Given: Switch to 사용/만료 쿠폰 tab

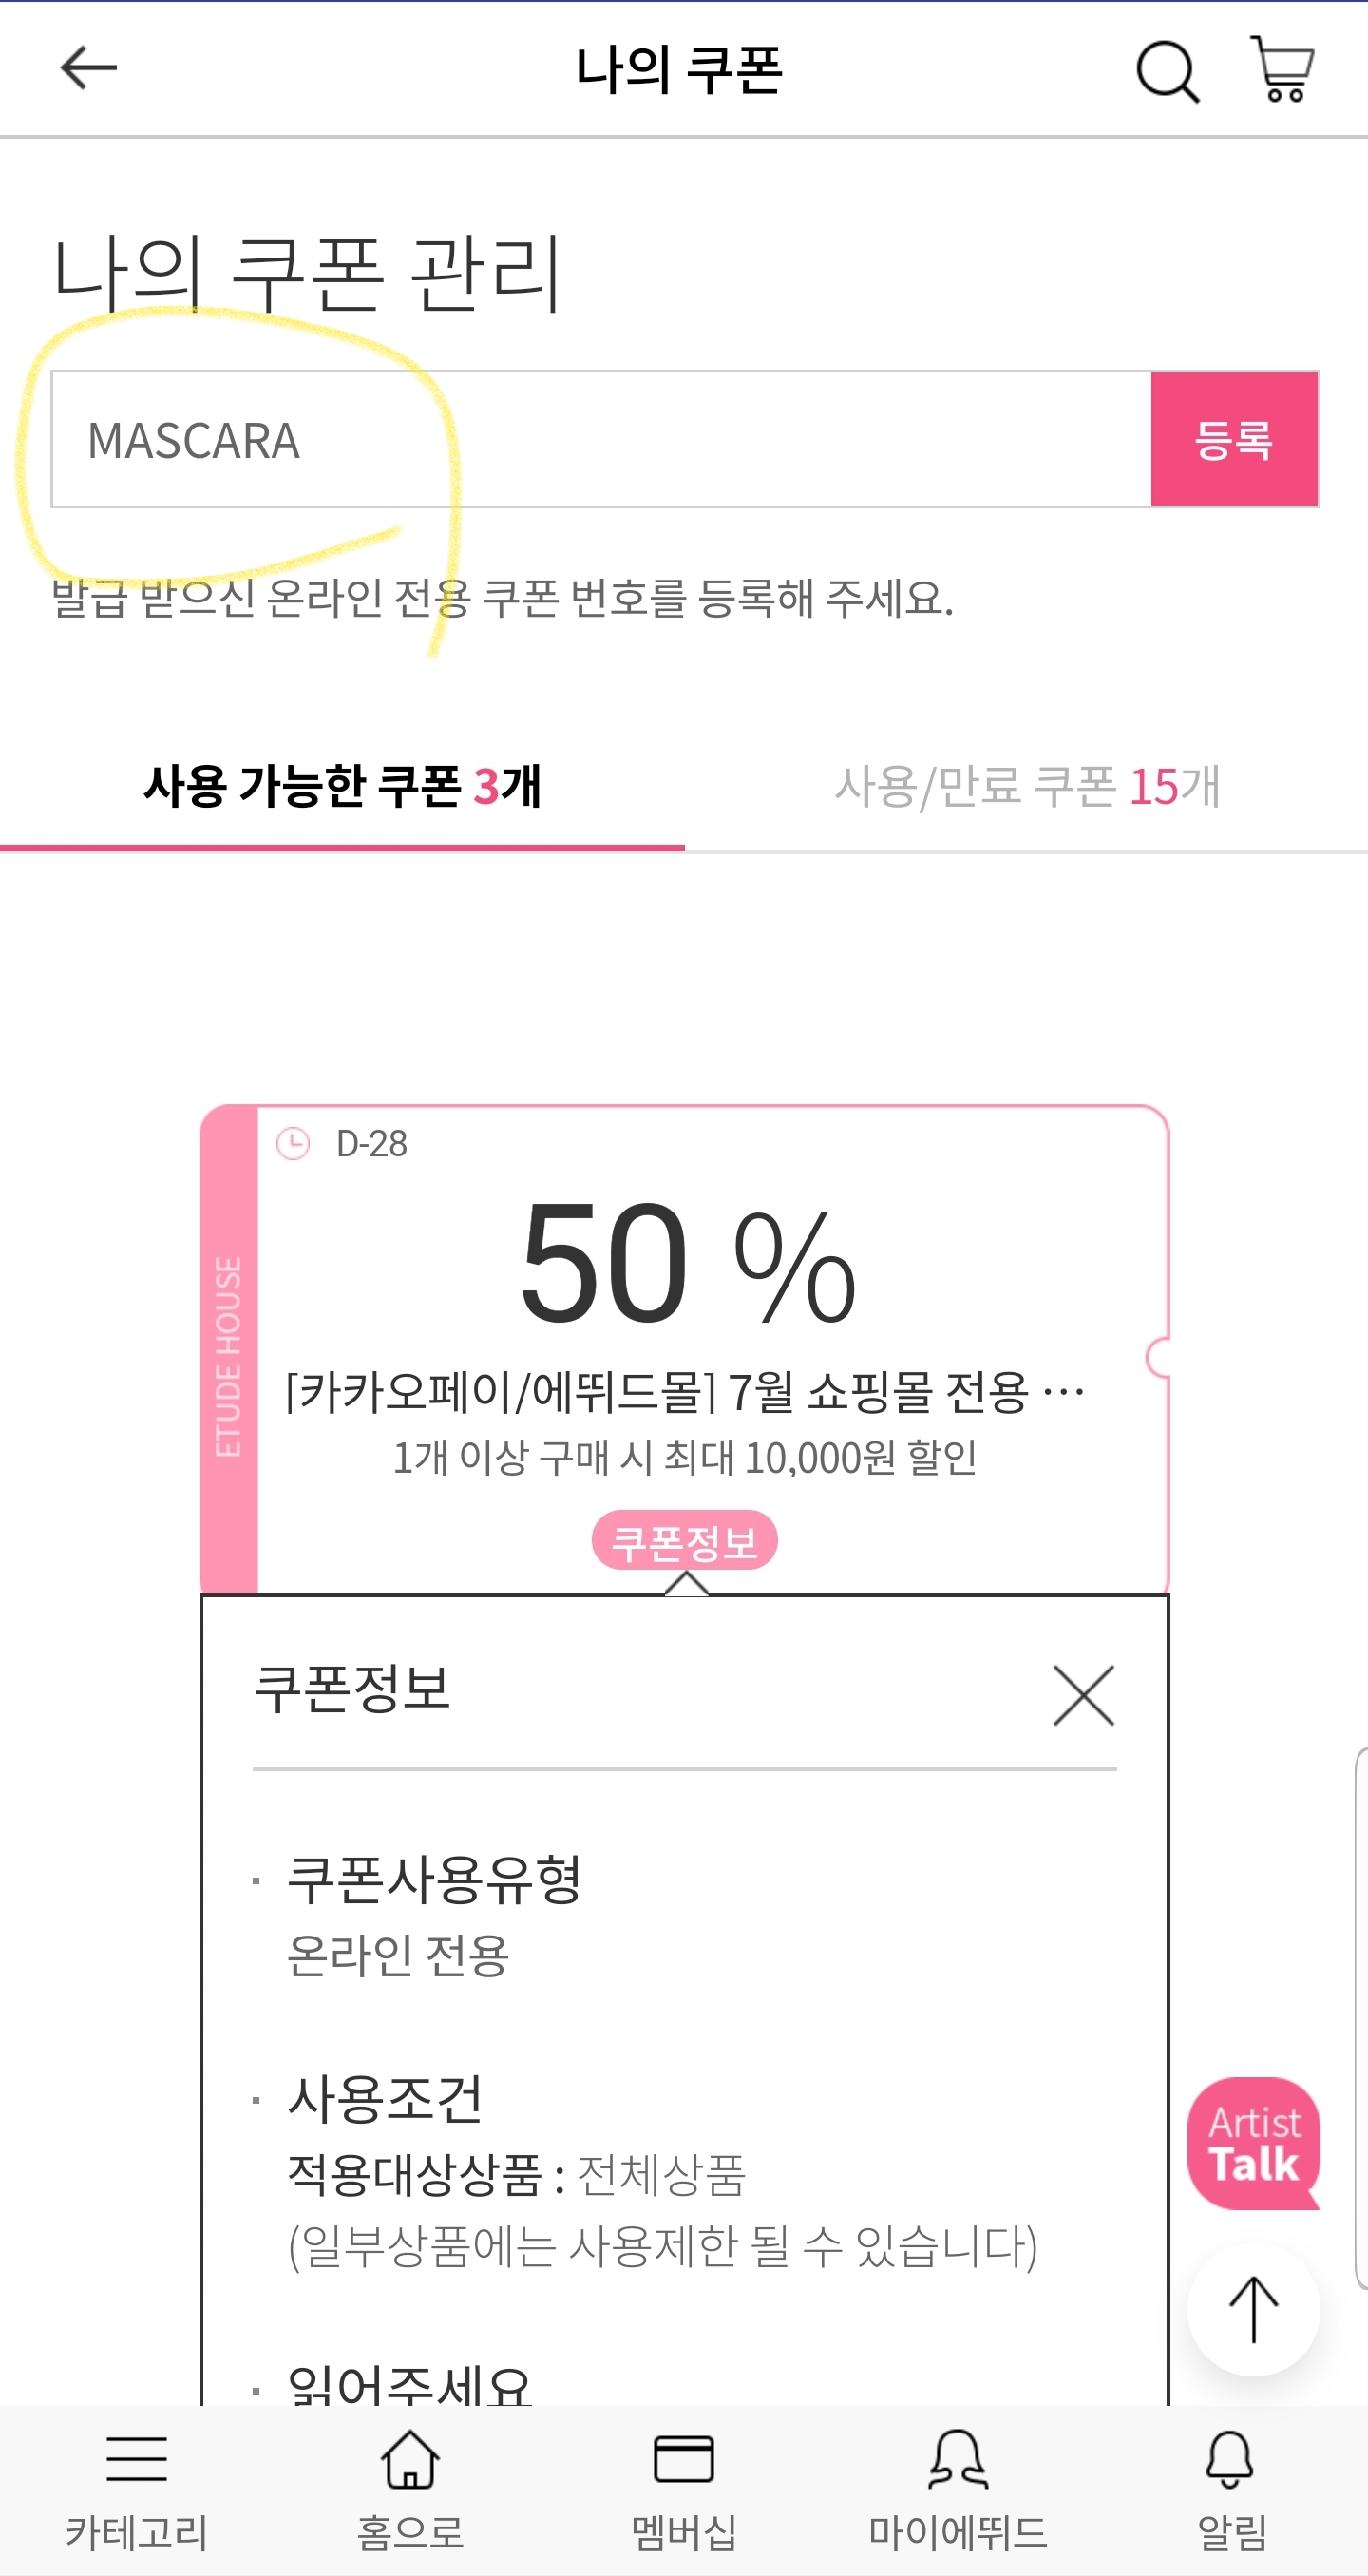Looking at the screenshot, I should [x=1027, y=786].
